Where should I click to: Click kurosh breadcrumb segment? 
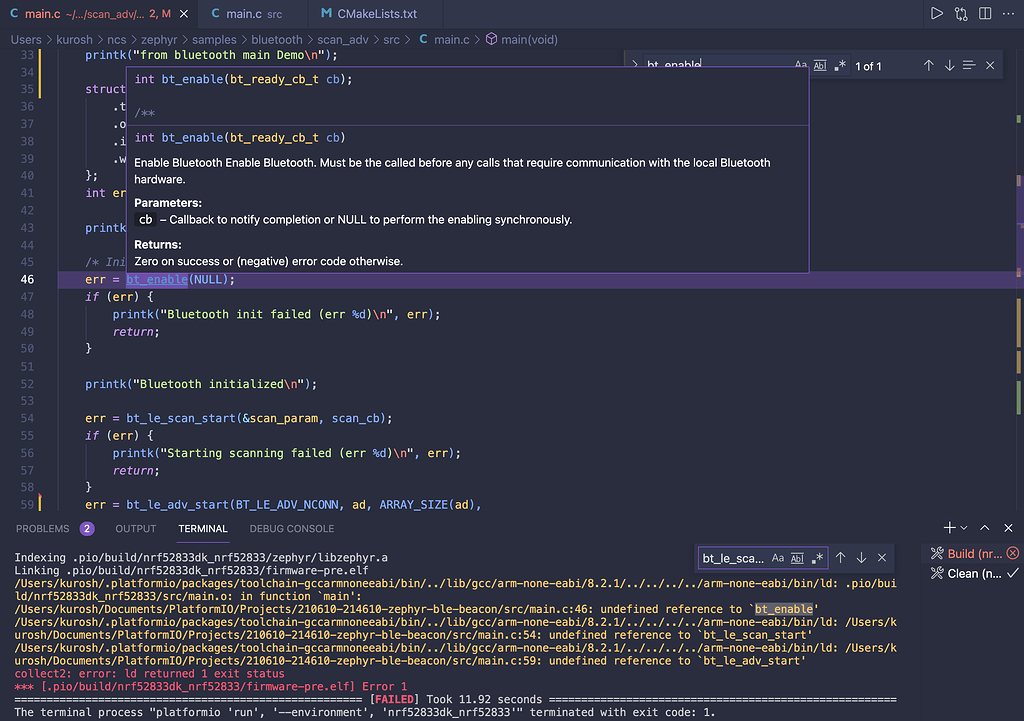click(x=74, y=40)
